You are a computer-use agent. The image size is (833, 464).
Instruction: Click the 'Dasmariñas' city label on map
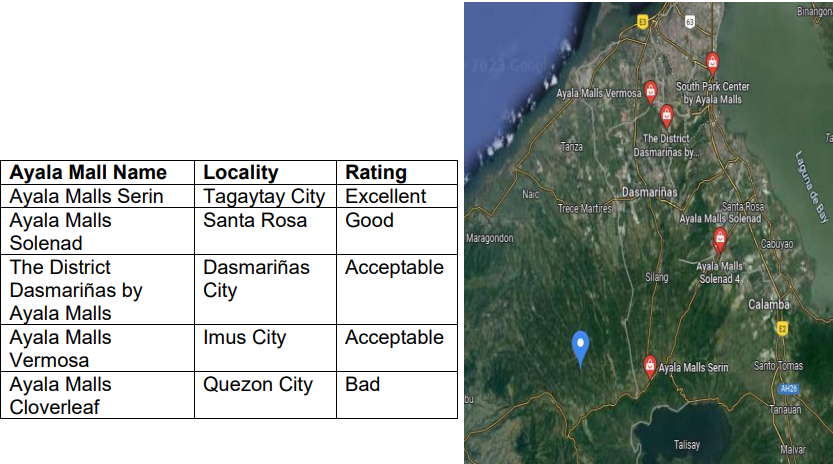[x=649, y=192]
